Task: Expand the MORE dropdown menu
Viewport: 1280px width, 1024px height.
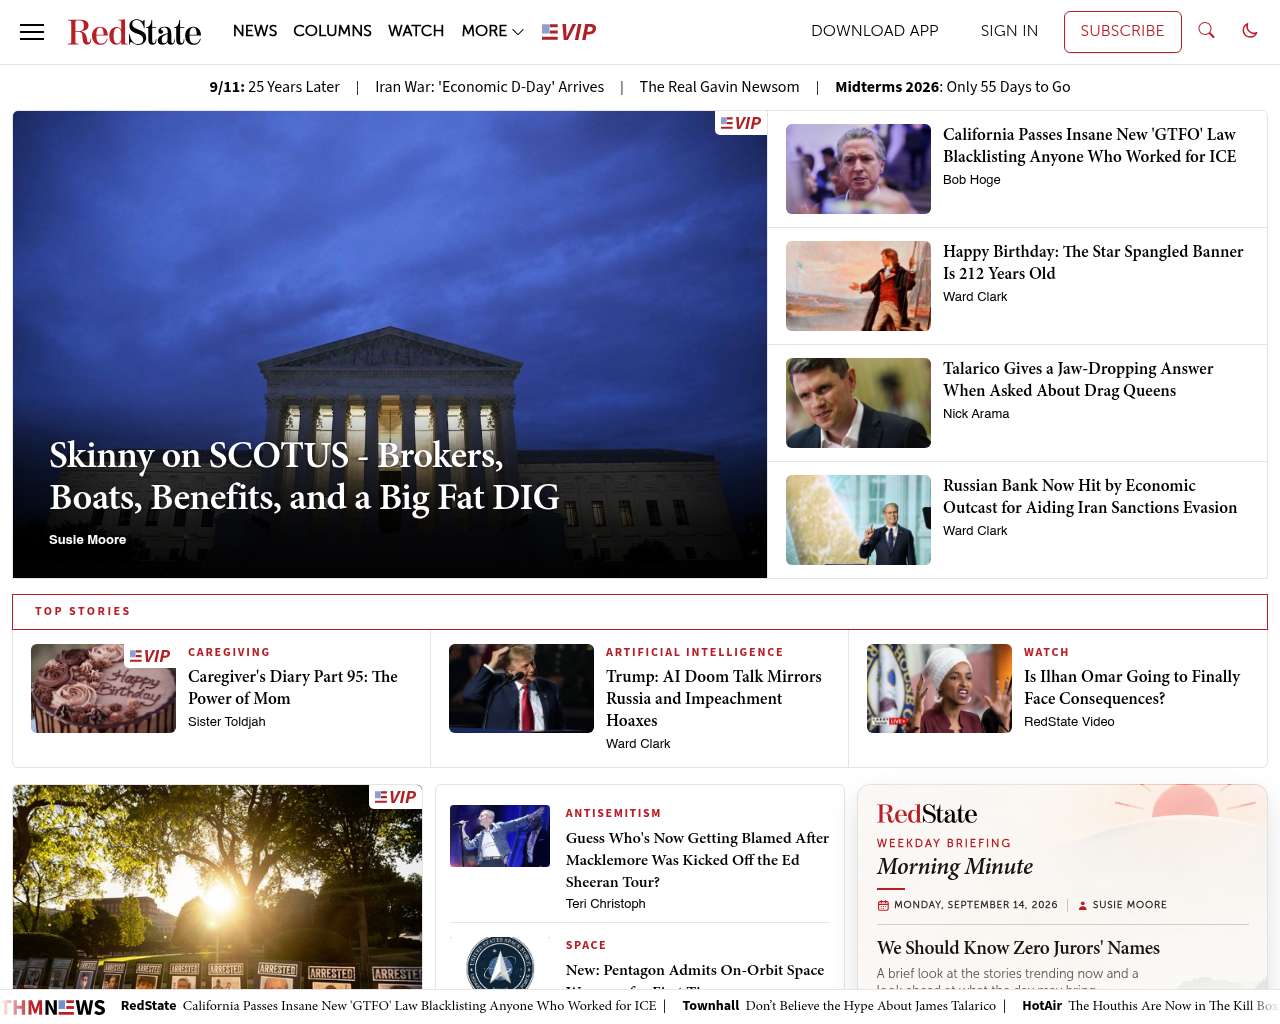Action: point(492,31)
